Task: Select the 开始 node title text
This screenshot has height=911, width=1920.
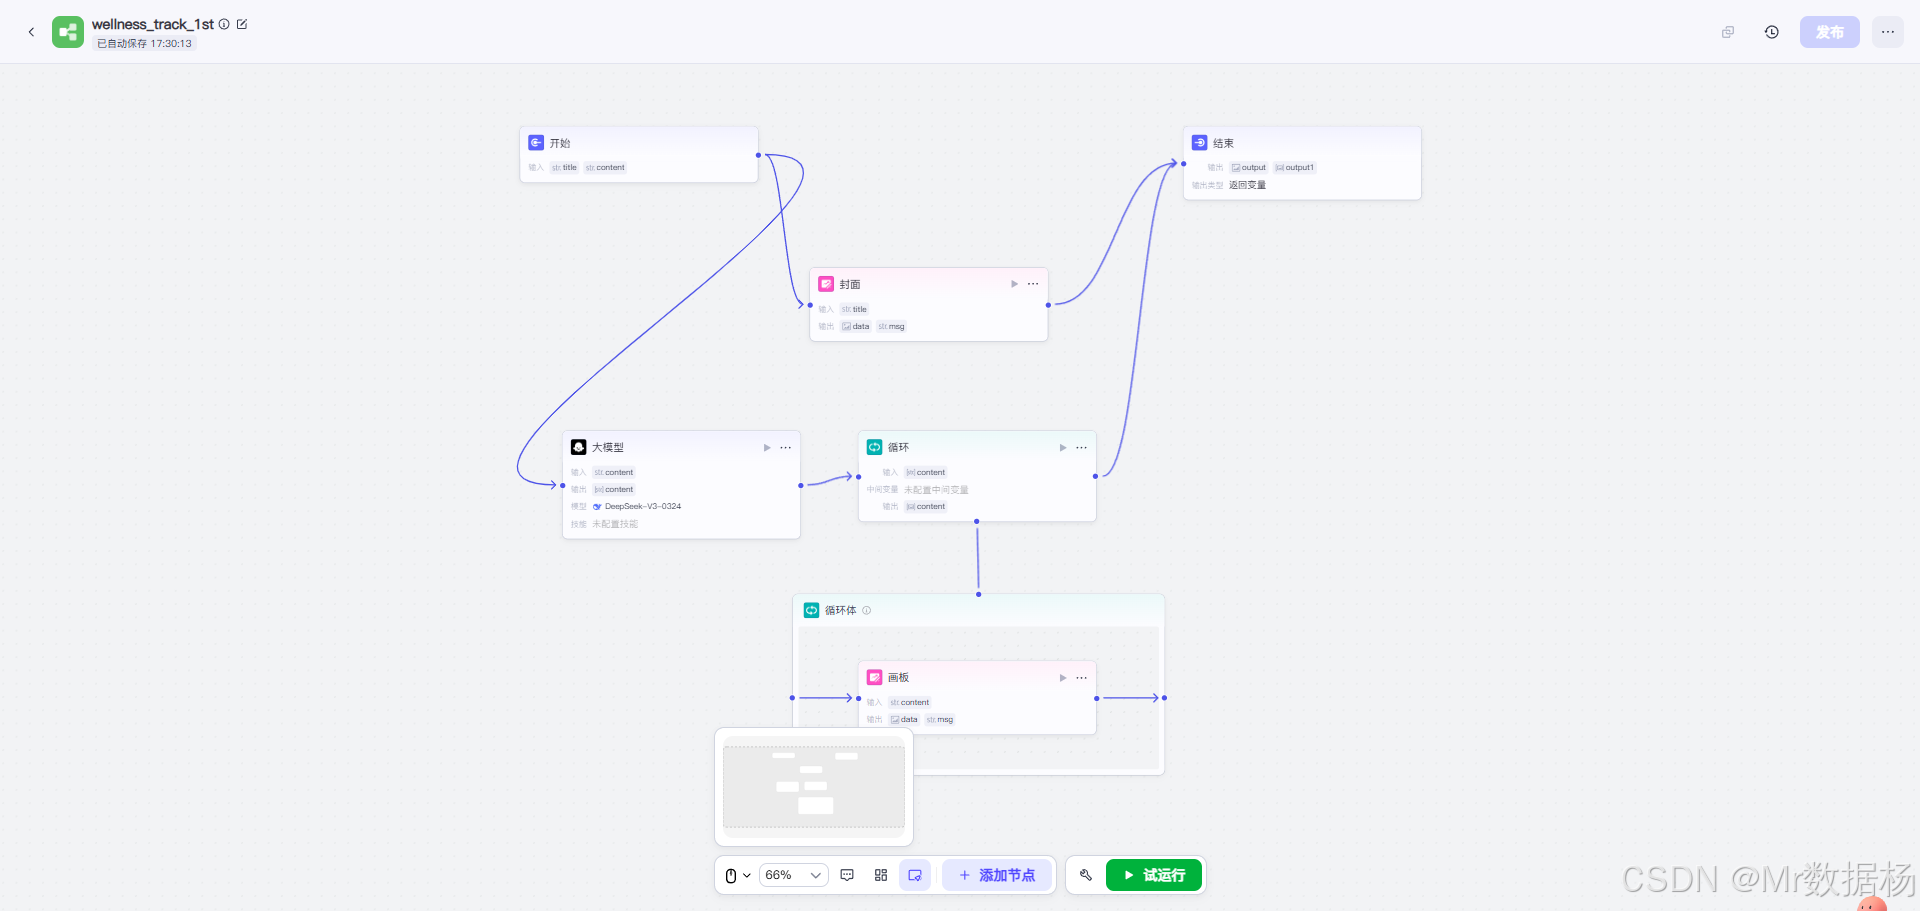Action: (560, 143)
